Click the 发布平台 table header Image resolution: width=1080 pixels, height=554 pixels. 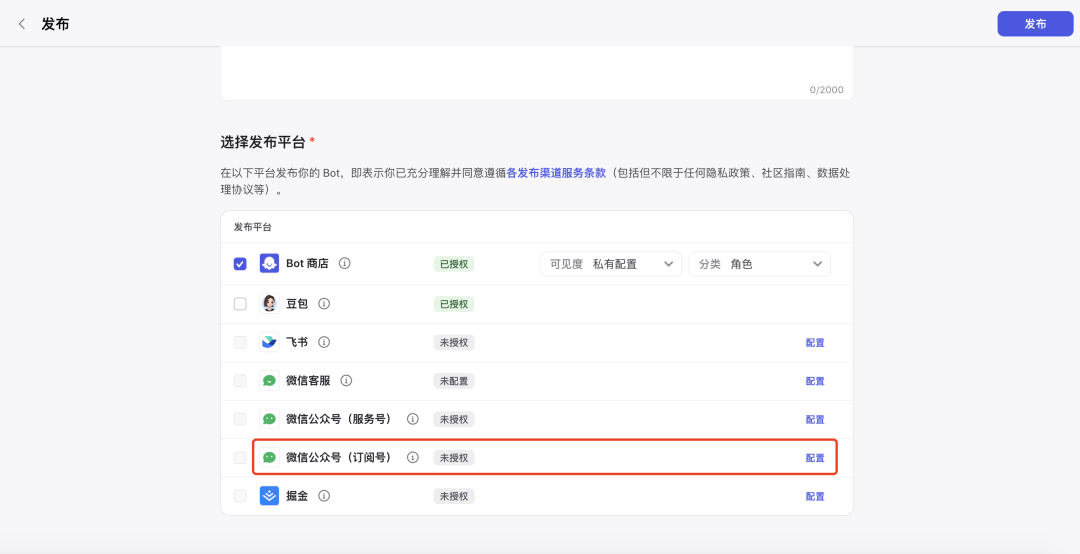tap(253, 227)
